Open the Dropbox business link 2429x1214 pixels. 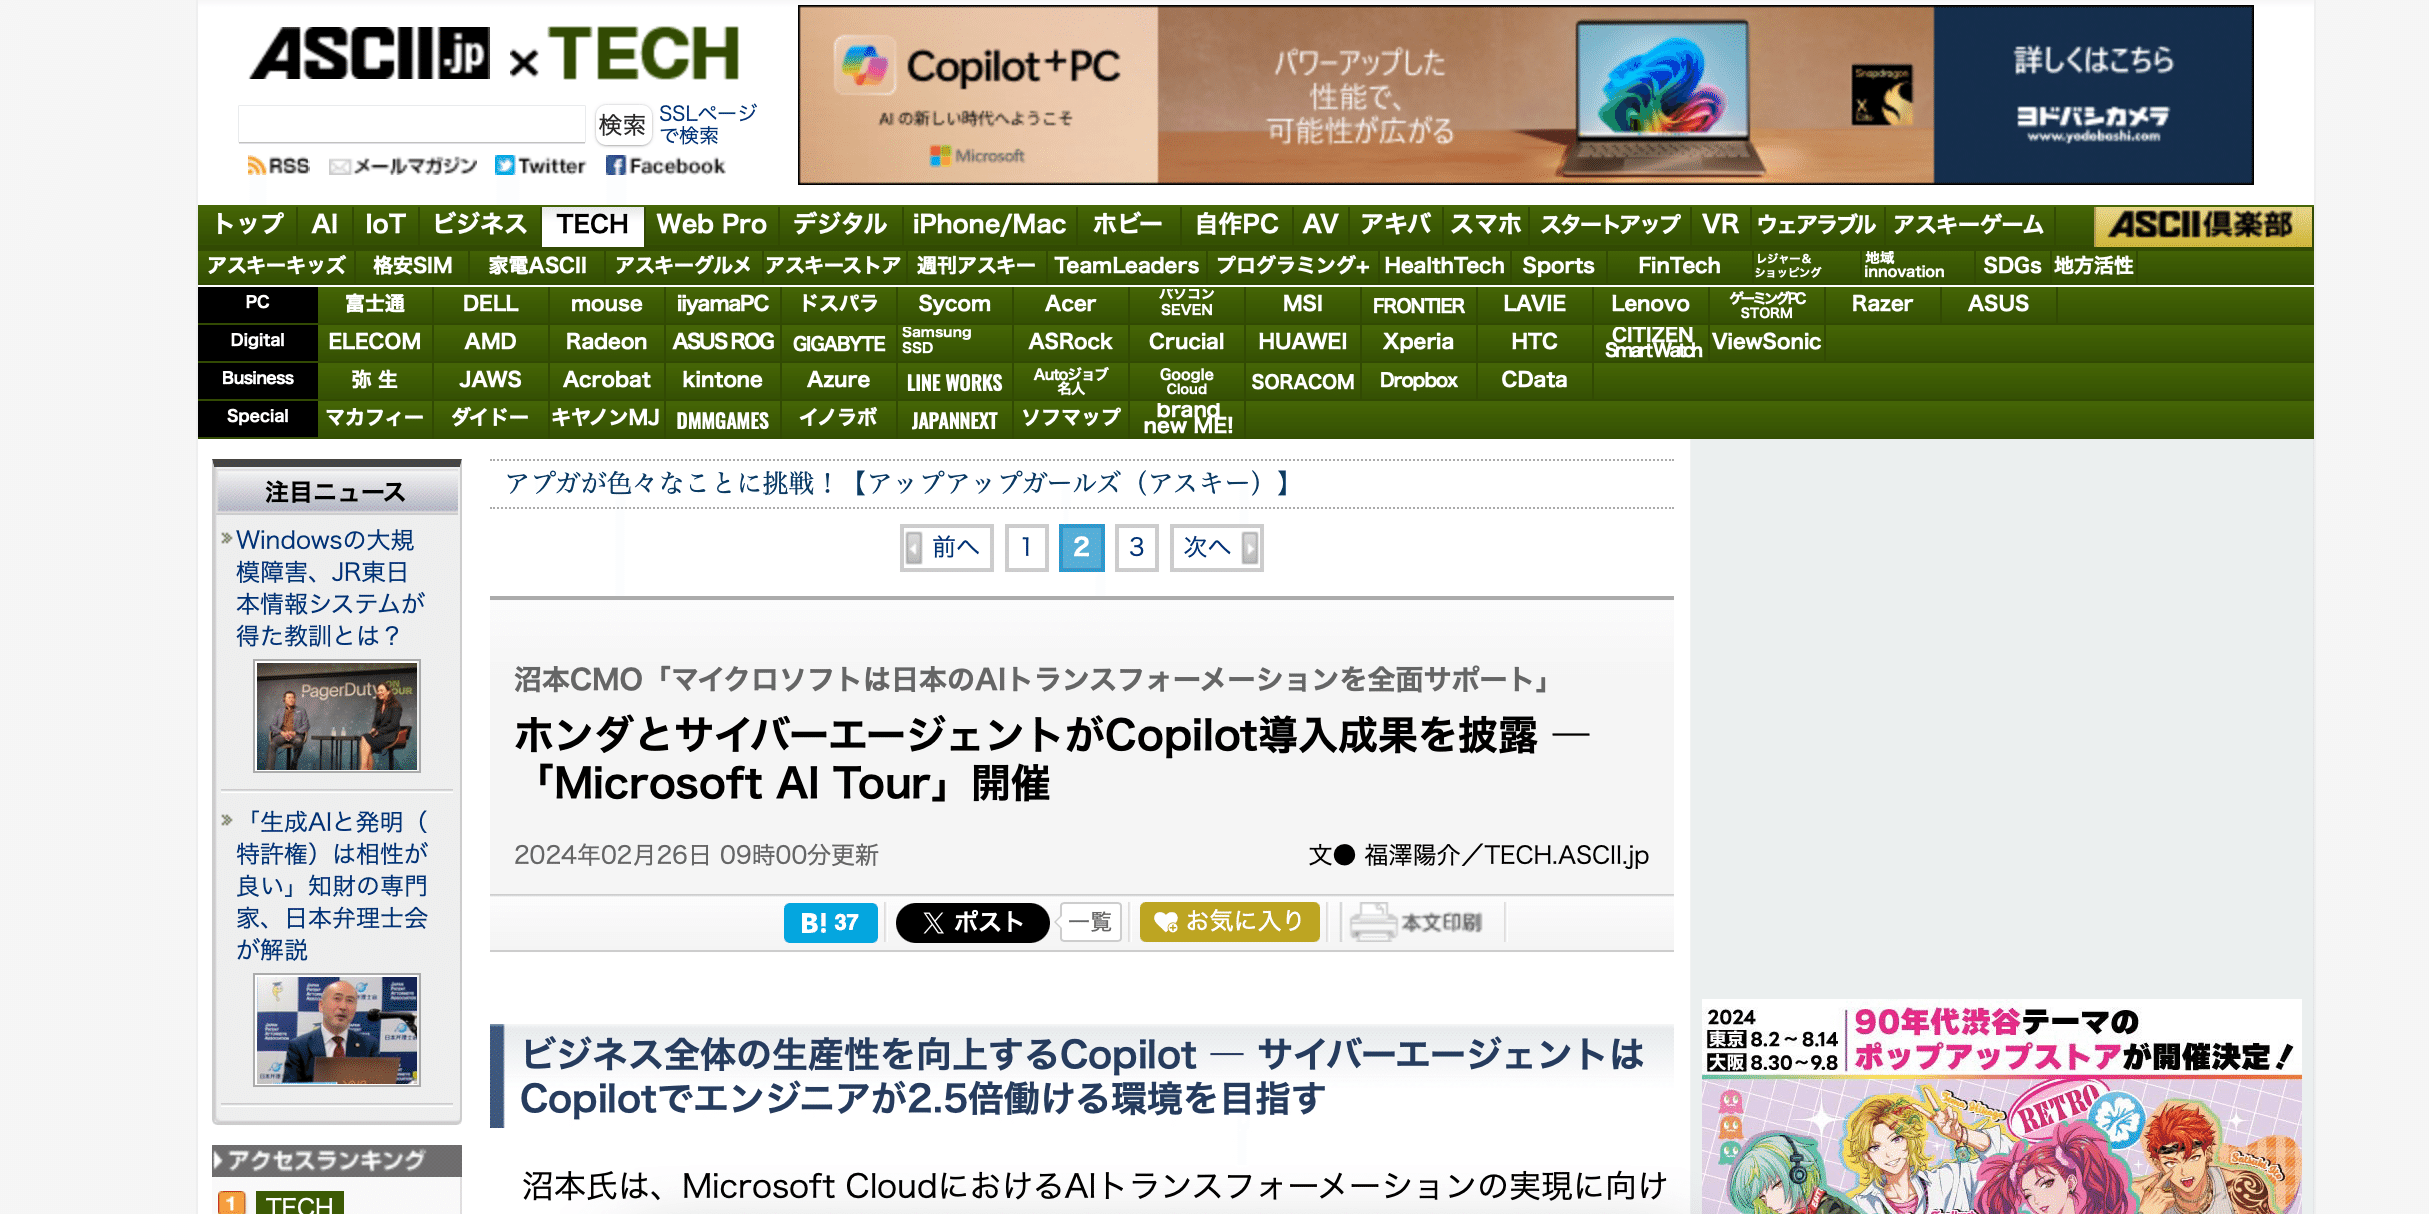click(x=1418, y=380)
